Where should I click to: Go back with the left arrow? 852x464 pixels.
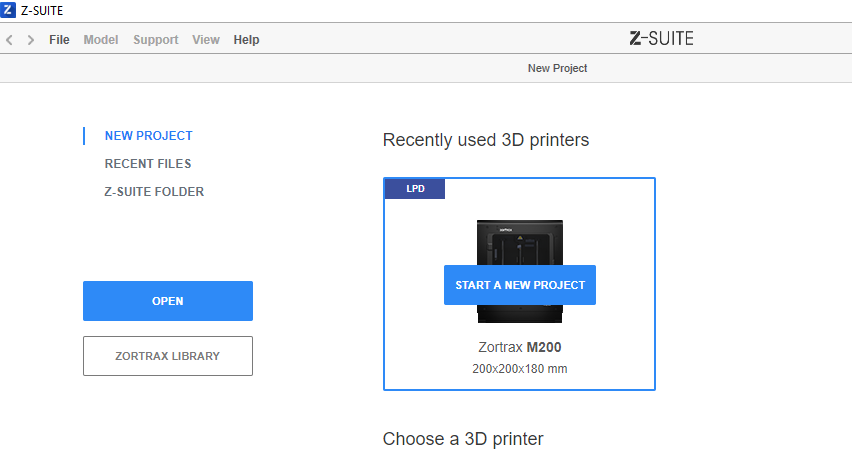point(10,40)
